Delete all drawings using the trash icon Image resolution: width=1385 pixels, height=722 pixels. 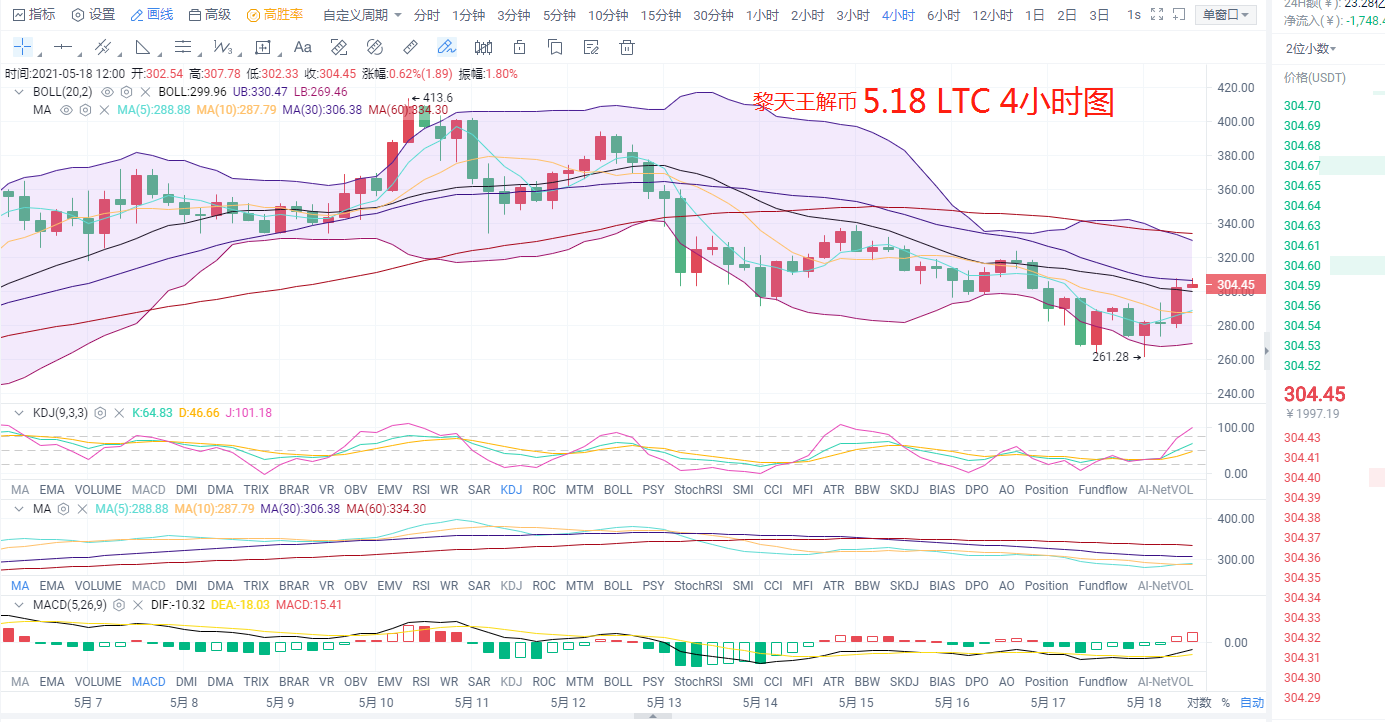[625, 47]
